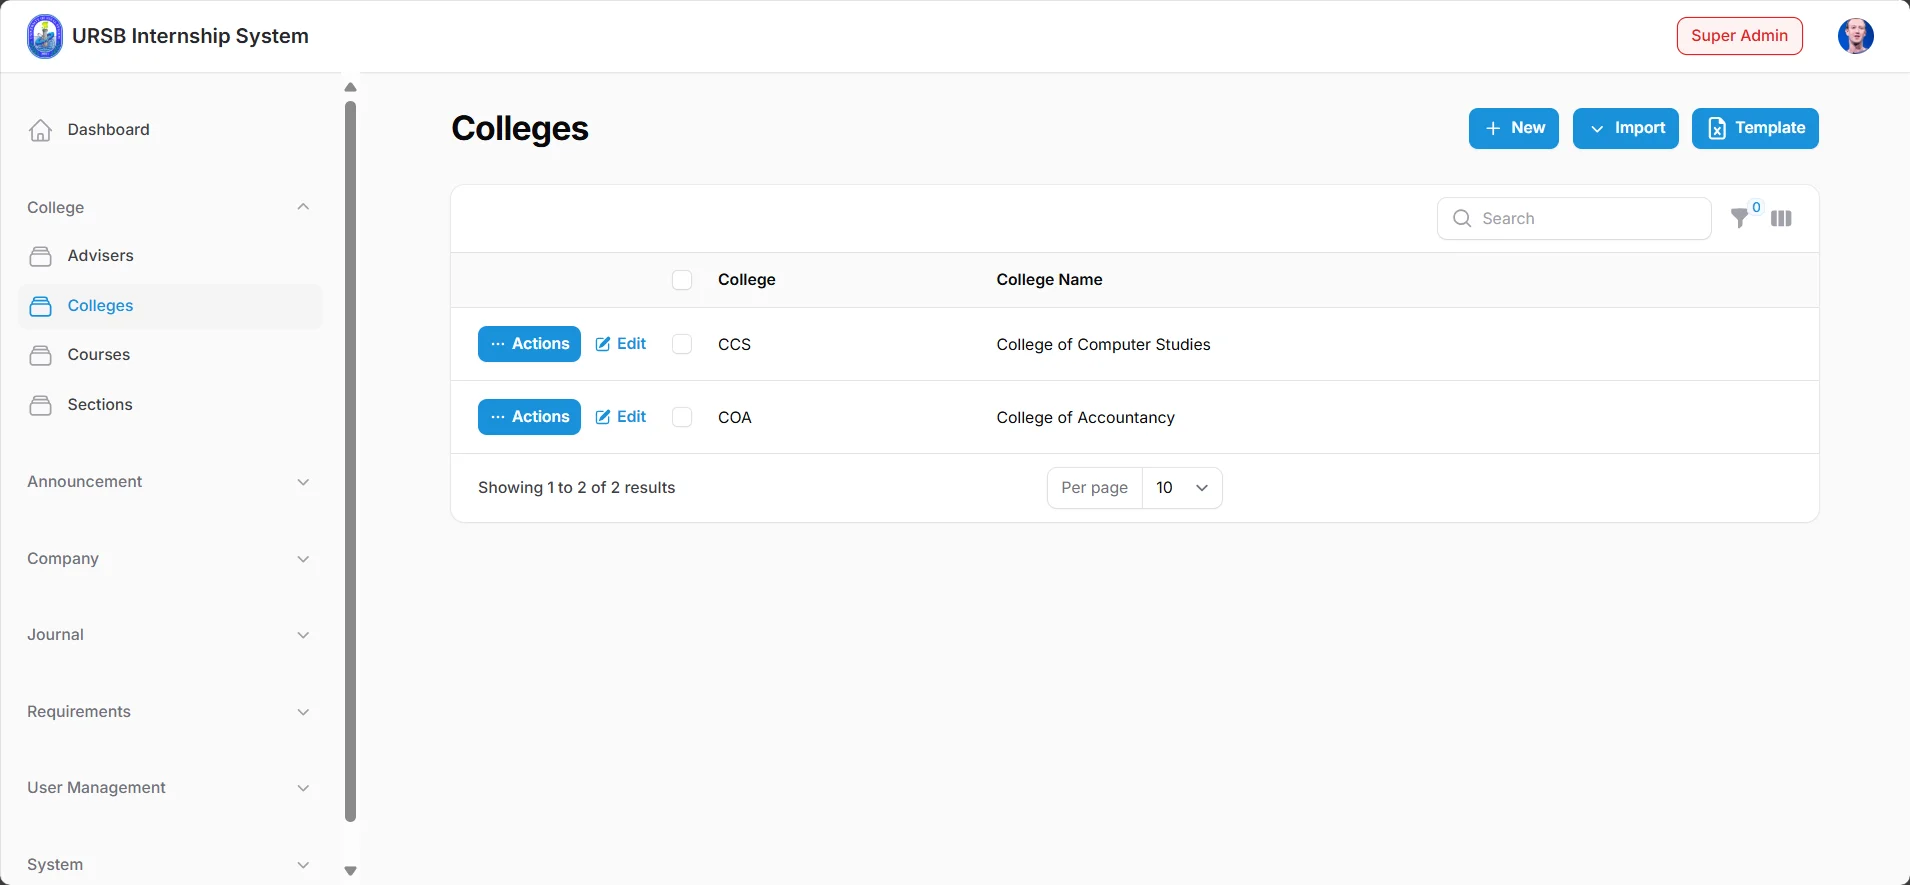Click the plus icon on New button
The image size is (1910, 885).
point(1493,128)
